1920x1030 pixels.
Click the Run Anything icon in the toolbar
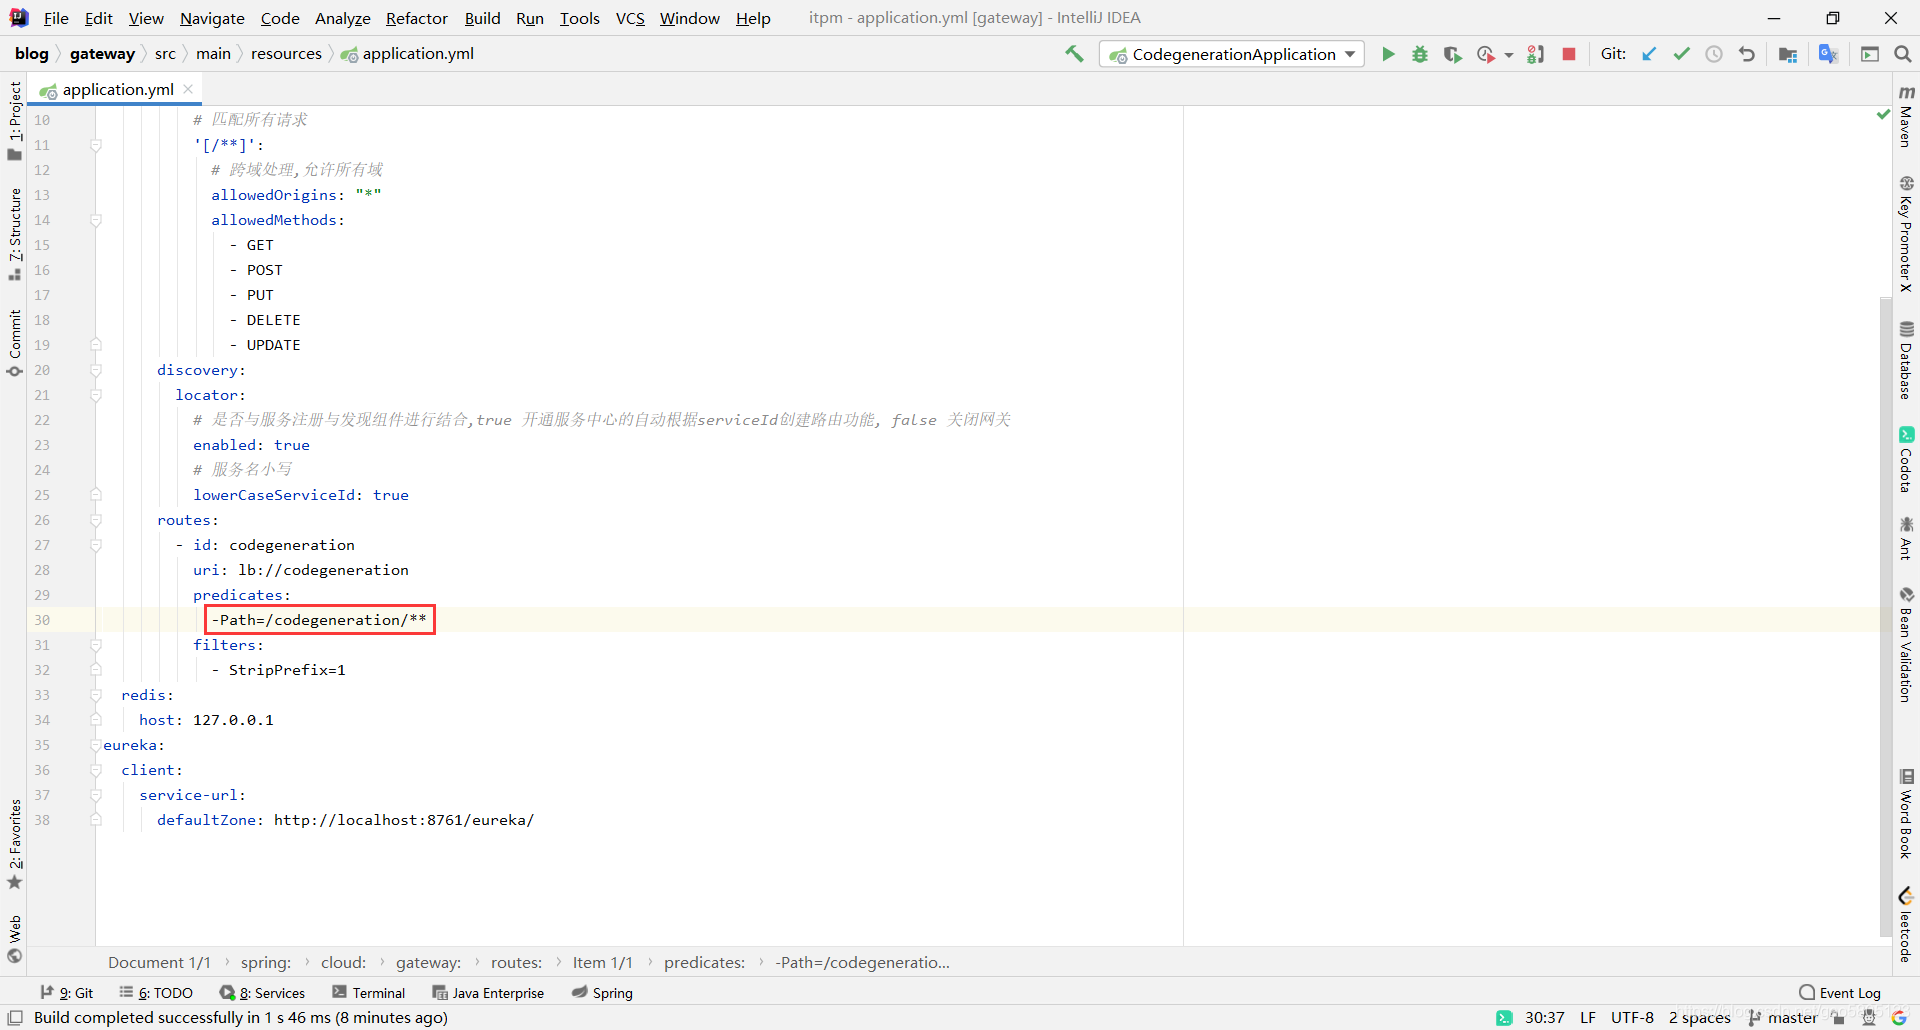click(1870, 54)
